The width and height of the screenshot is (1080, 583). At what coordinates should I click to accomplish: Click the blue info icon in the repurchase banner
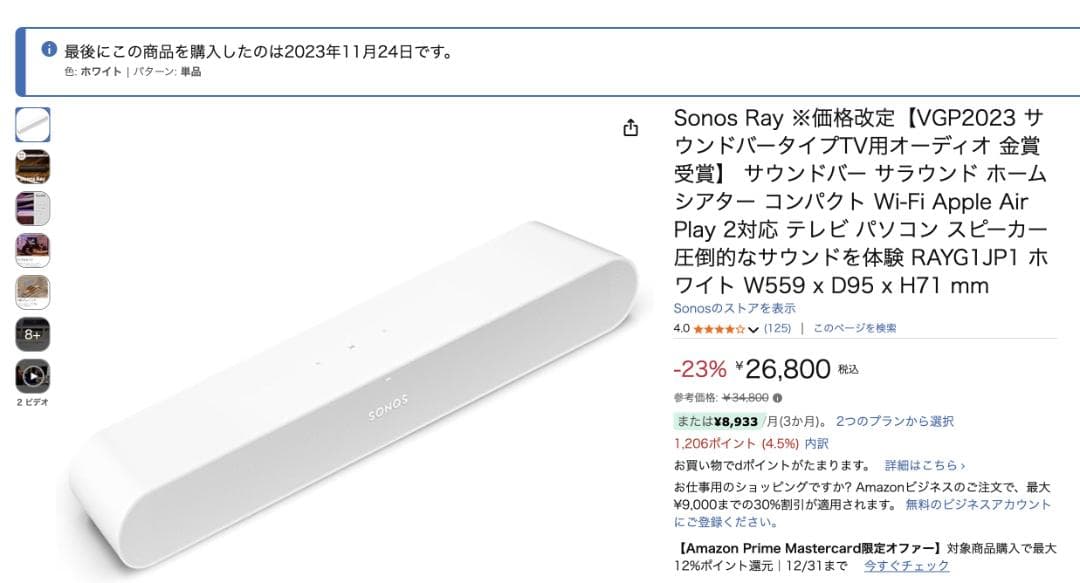[x=49, y=48]
